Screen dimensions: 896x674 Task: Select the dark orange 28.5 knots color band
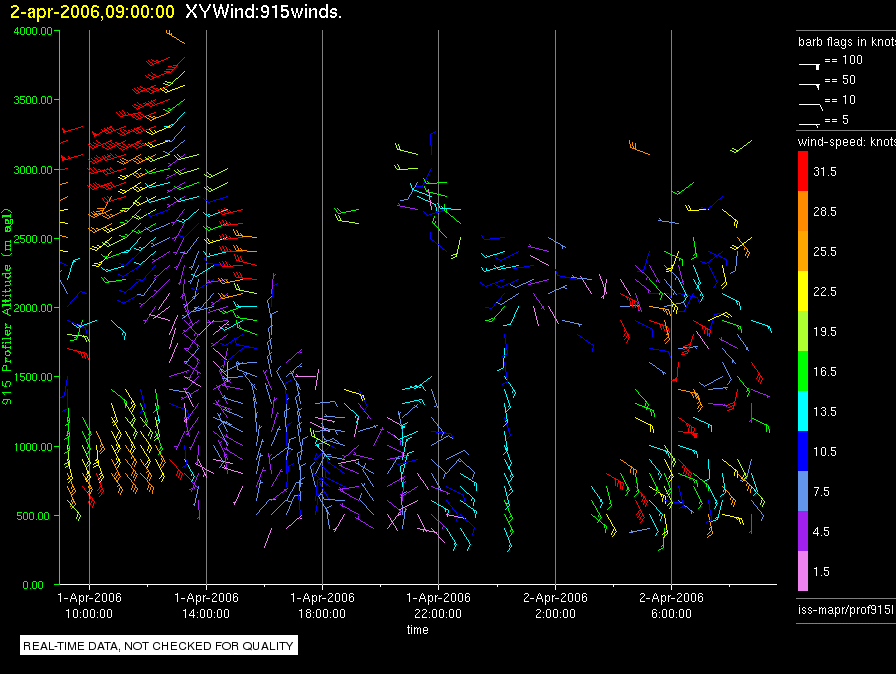coord(803,211)
